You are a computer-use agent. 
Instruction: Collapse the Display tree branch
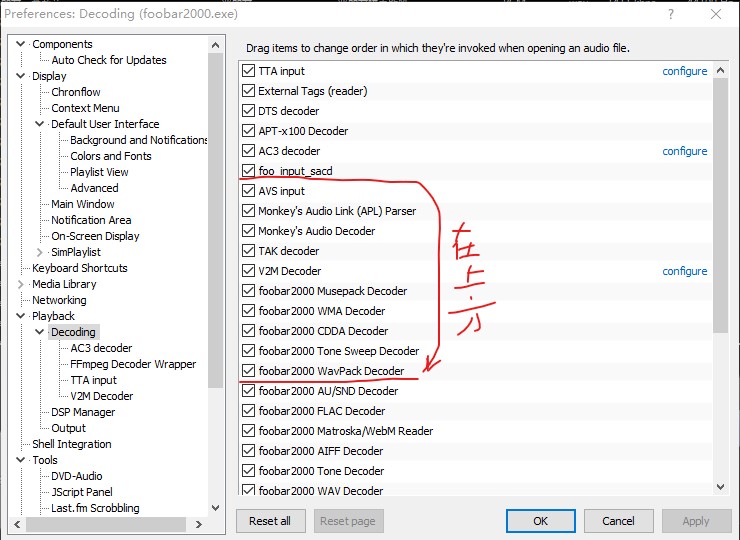point(21,76)
